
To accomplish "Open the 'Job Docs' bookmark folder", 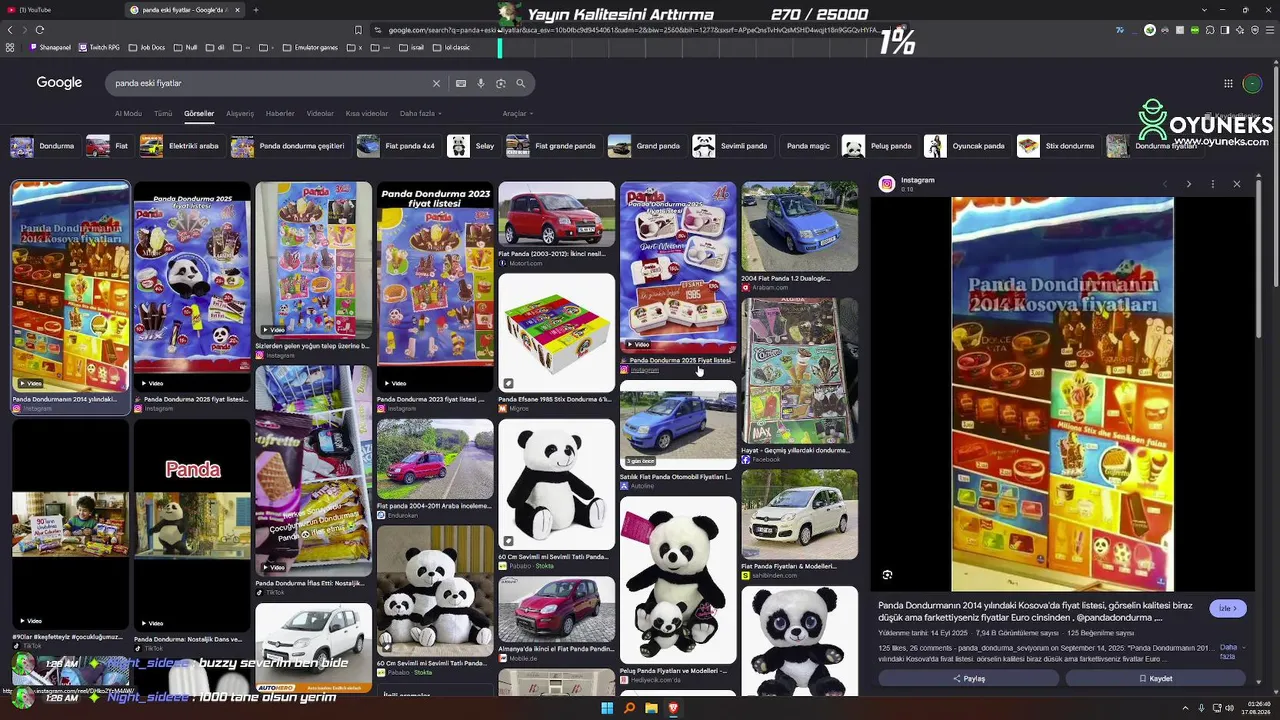I will point(147,47).
